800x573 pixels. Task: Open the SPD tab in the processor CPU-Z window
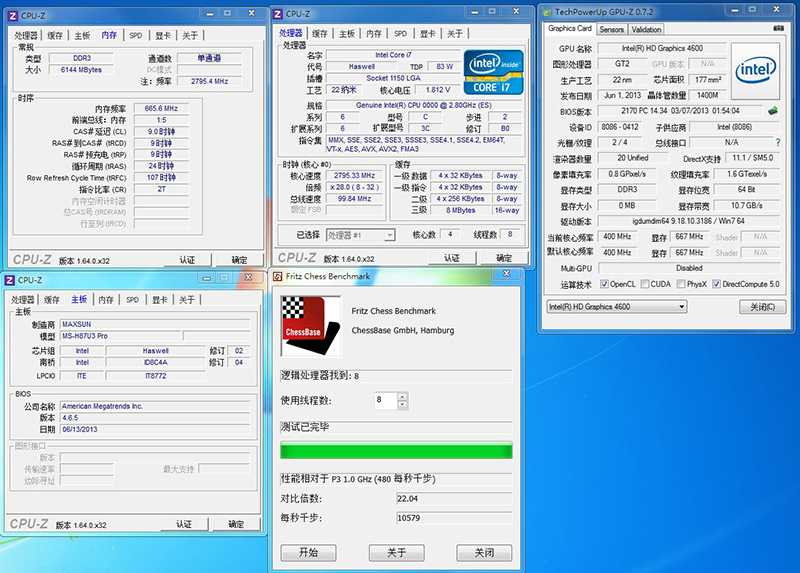click(x=401, y=34)
